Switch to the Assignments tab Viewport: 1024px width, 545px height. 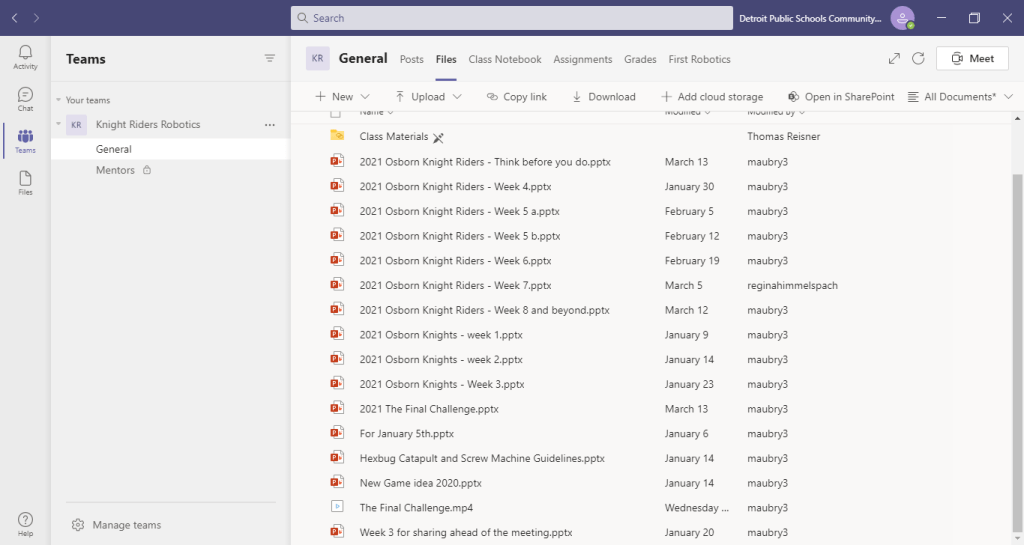[x=582, y=59]
